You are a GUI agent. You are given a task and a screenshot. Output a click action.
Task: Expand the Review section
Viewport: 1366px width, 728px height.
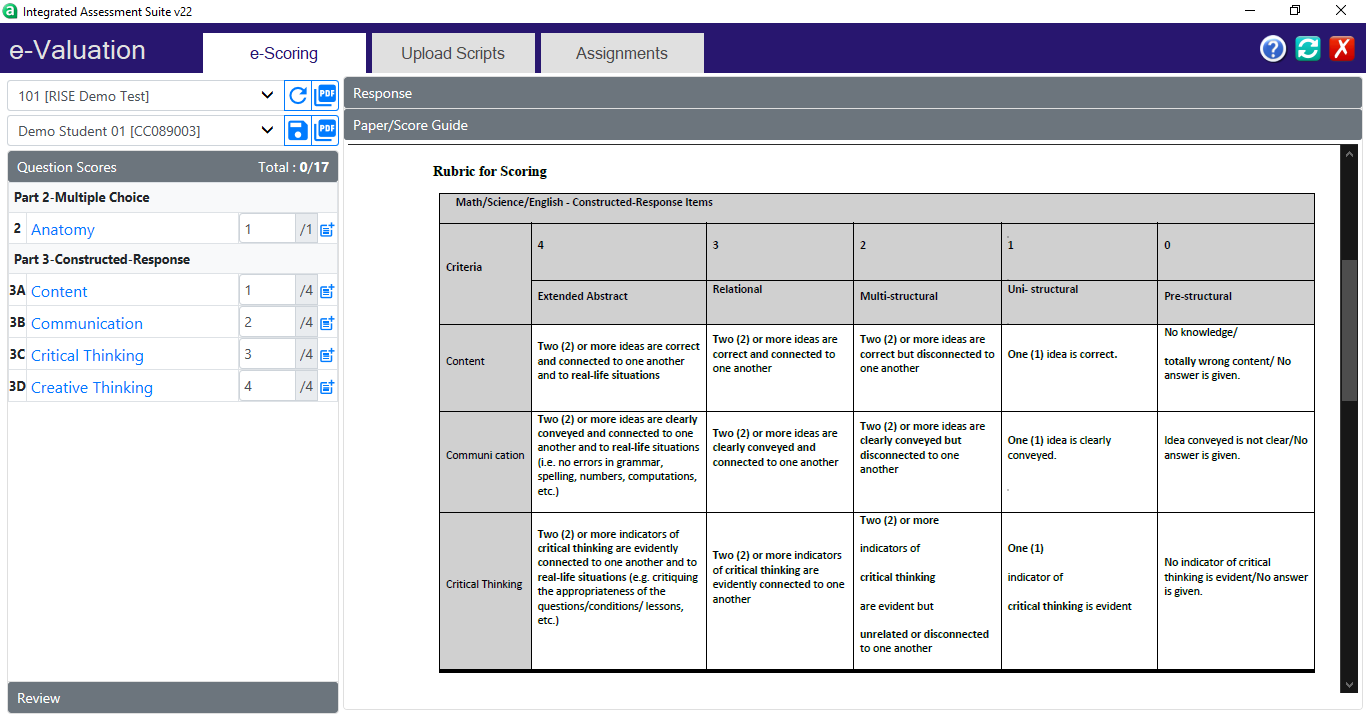click(173, 698)
